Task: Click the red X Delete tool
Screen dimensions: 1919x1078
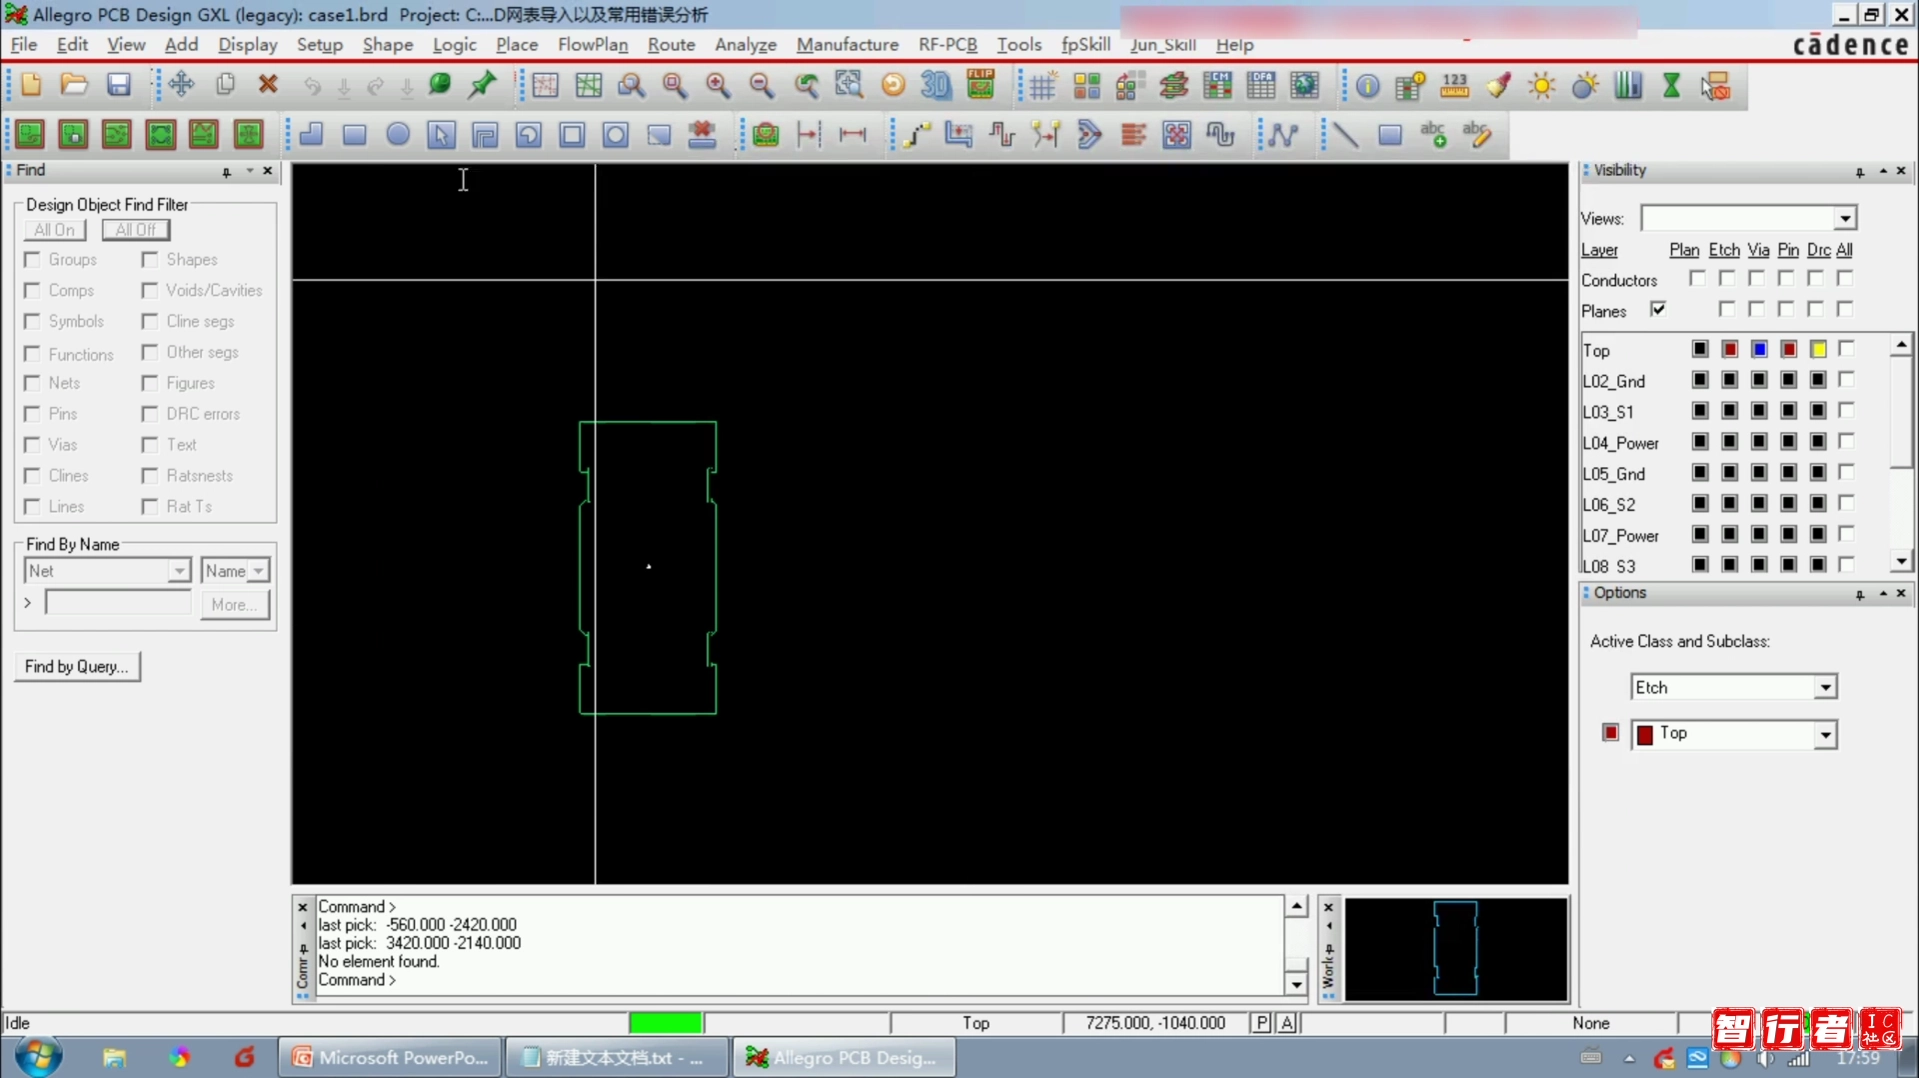Action: click(x=268, y=86)
